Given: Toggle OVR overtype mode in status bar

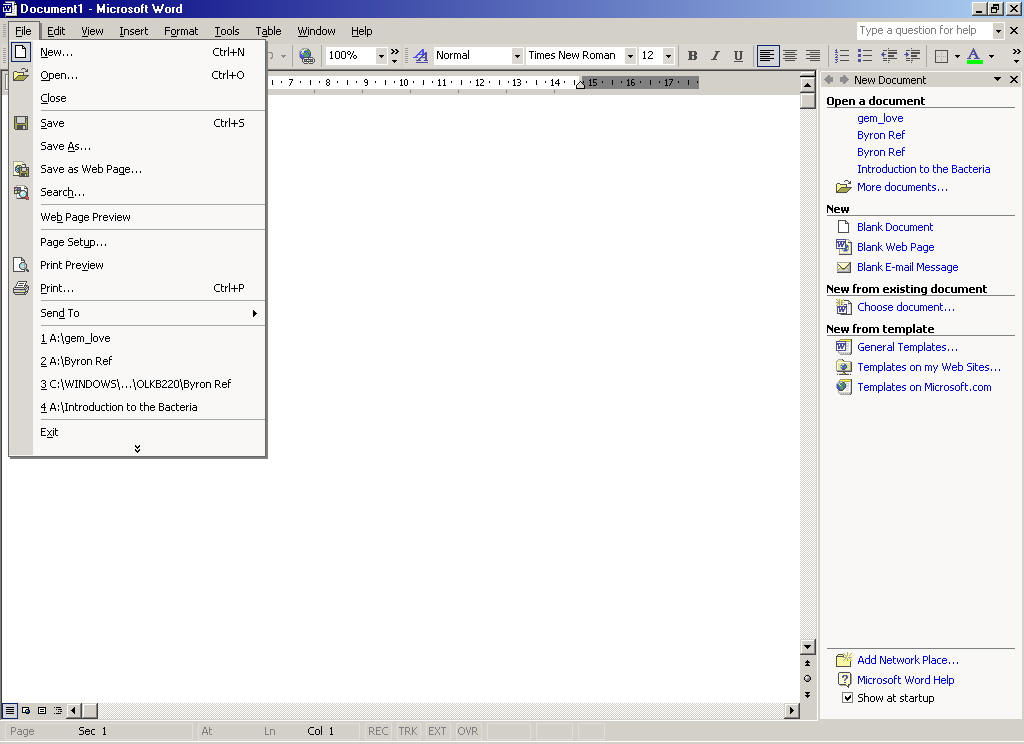Looking at the screenshot, I should (x=467, y=731).
